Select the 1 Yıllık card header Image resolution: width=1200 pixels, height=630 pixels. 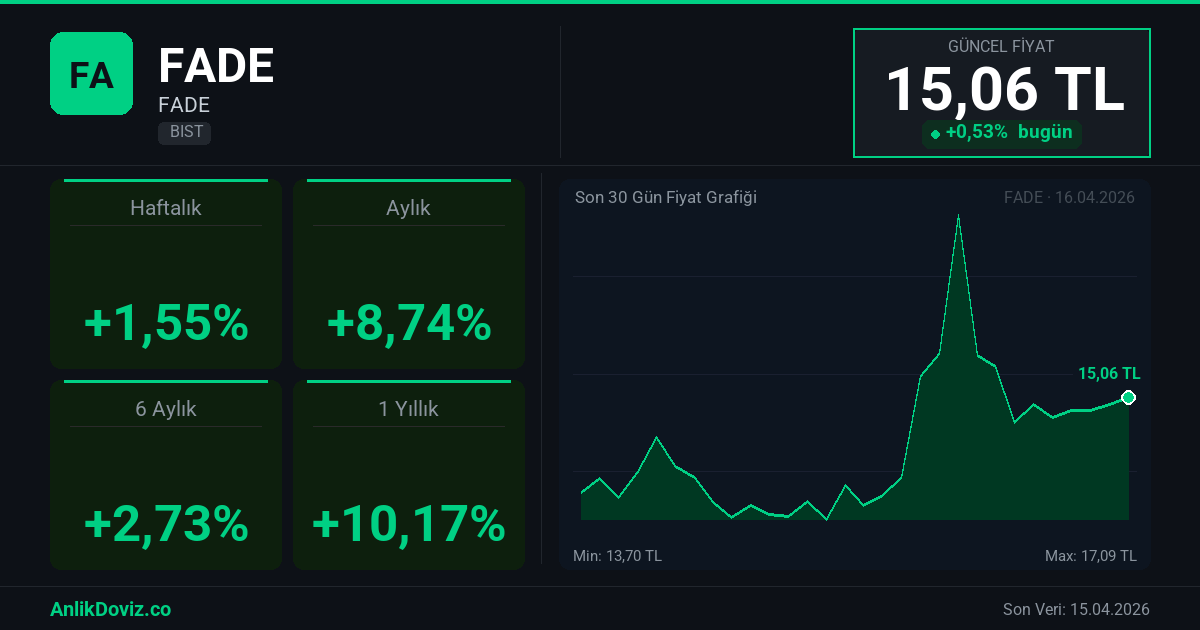(408, 408)
